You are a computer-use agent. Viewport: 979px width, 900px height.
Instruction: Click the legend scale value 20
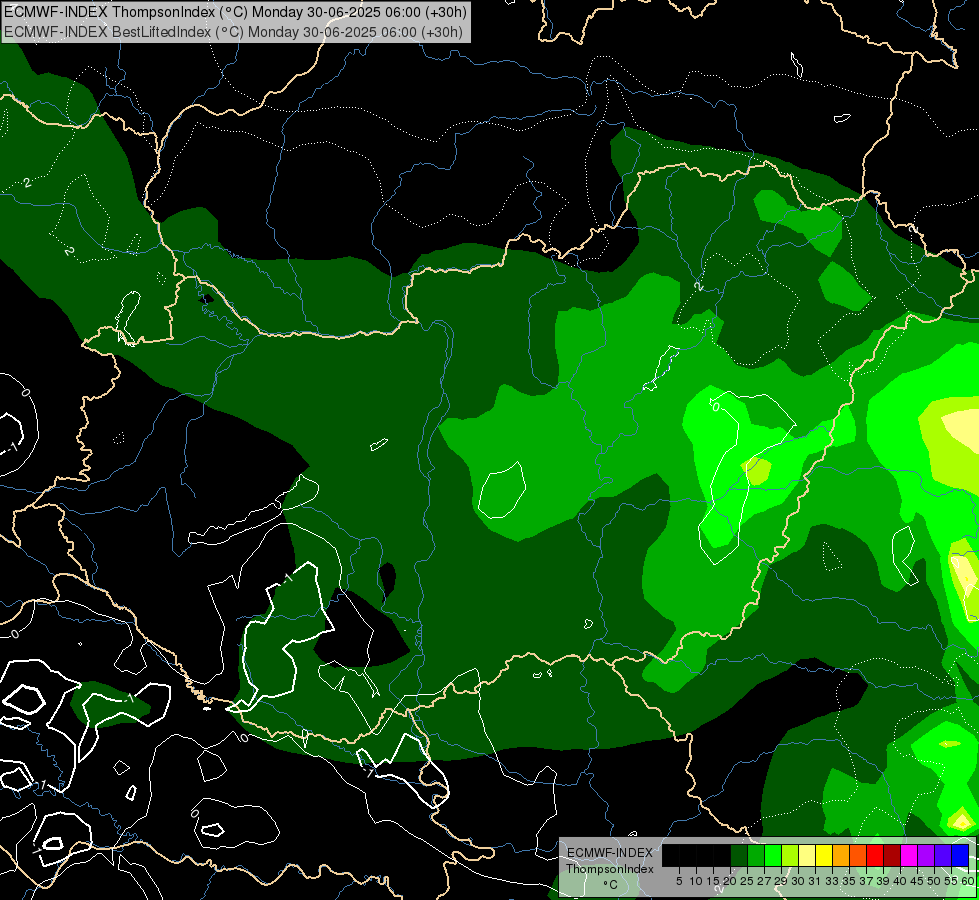pos(730,881)
